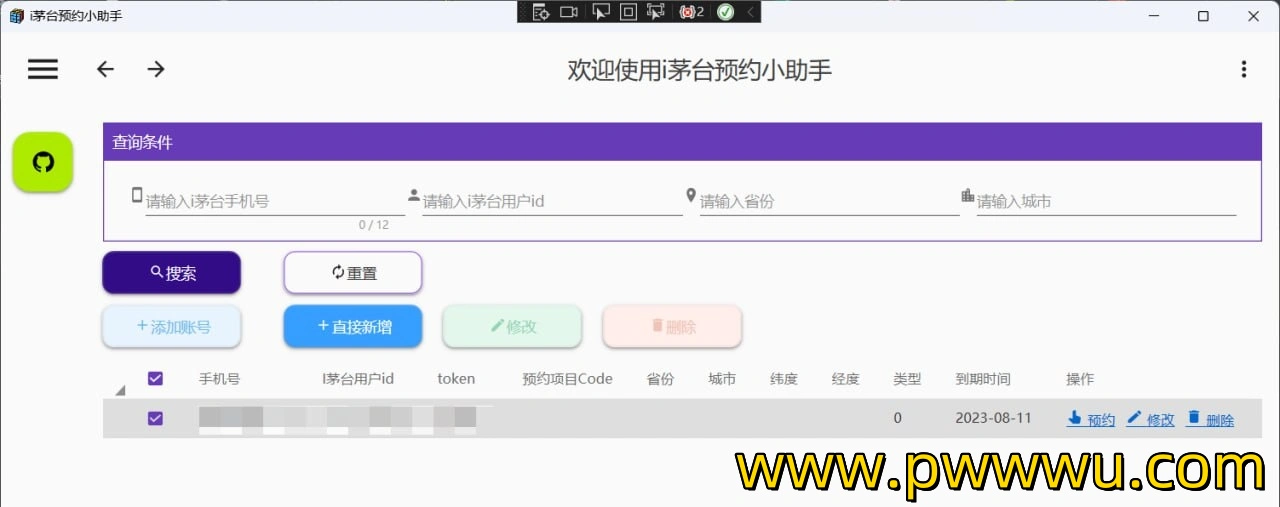Sort by token column header

(456, 379)
